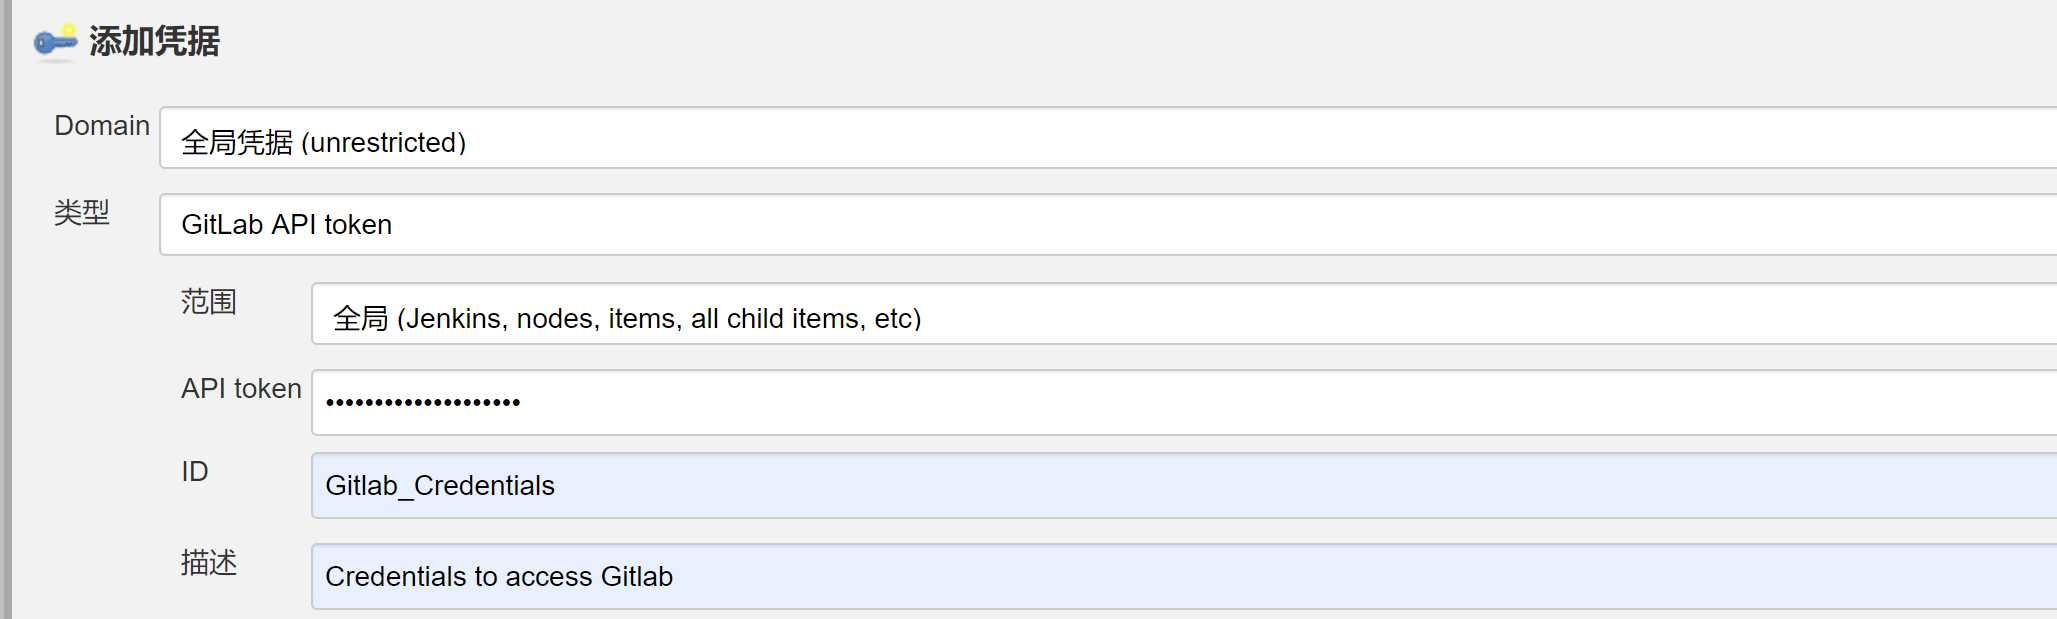
Task: Click the ID label
Action: coord(195,471)
